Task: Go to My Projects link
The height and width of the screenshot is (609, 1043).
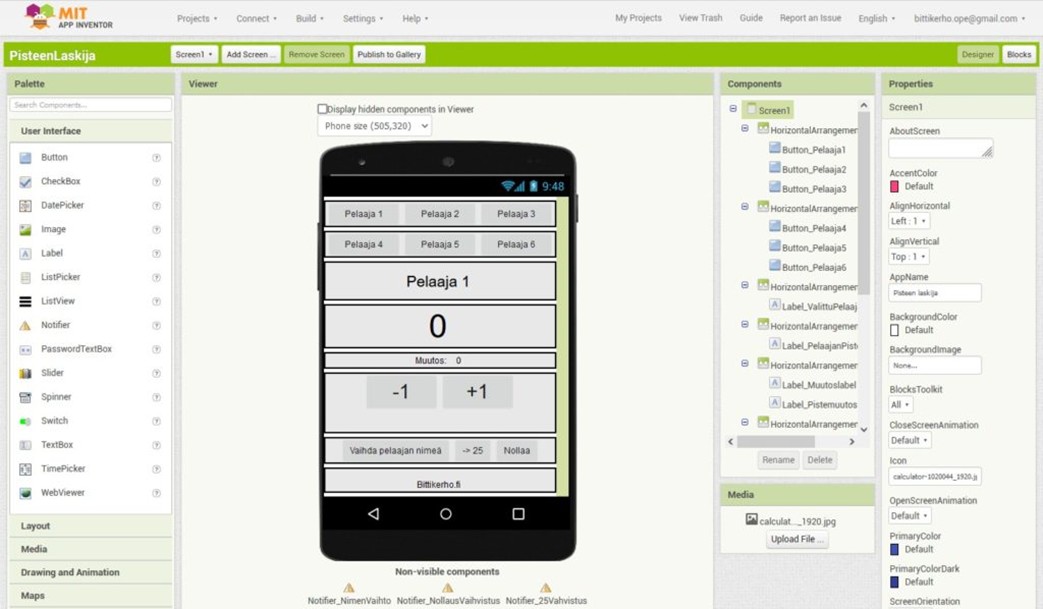Action: click(638, 18)
